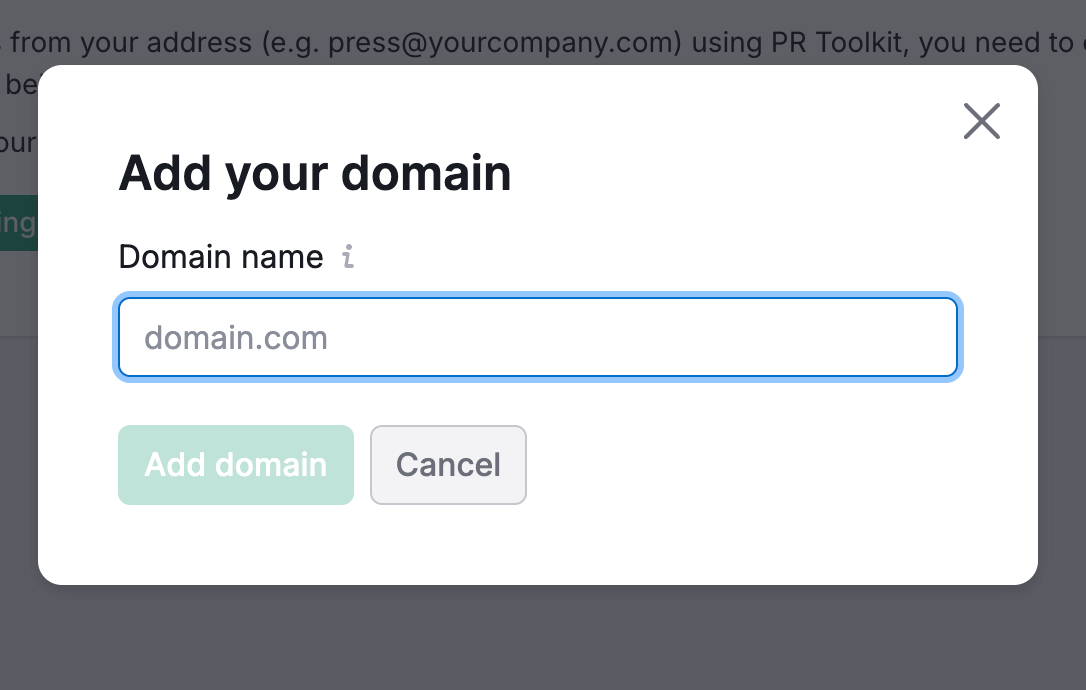
Task: Select the information icon next to the label
Action: point(347,257)
